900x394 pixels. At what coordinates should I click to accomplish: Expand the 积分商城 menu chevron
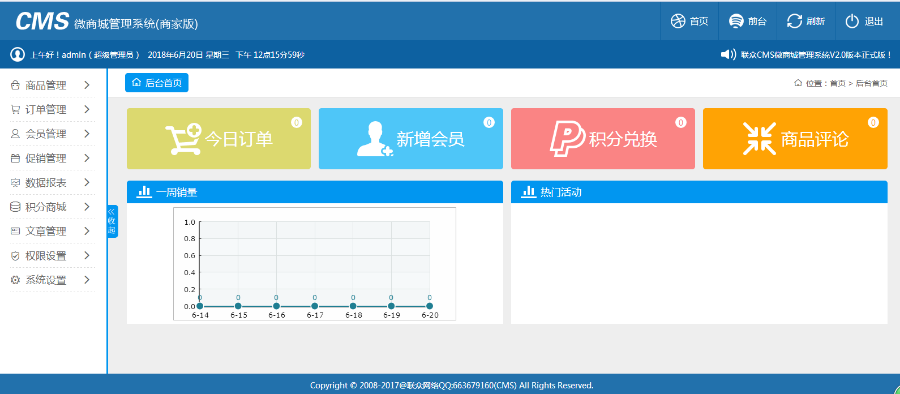87,207
